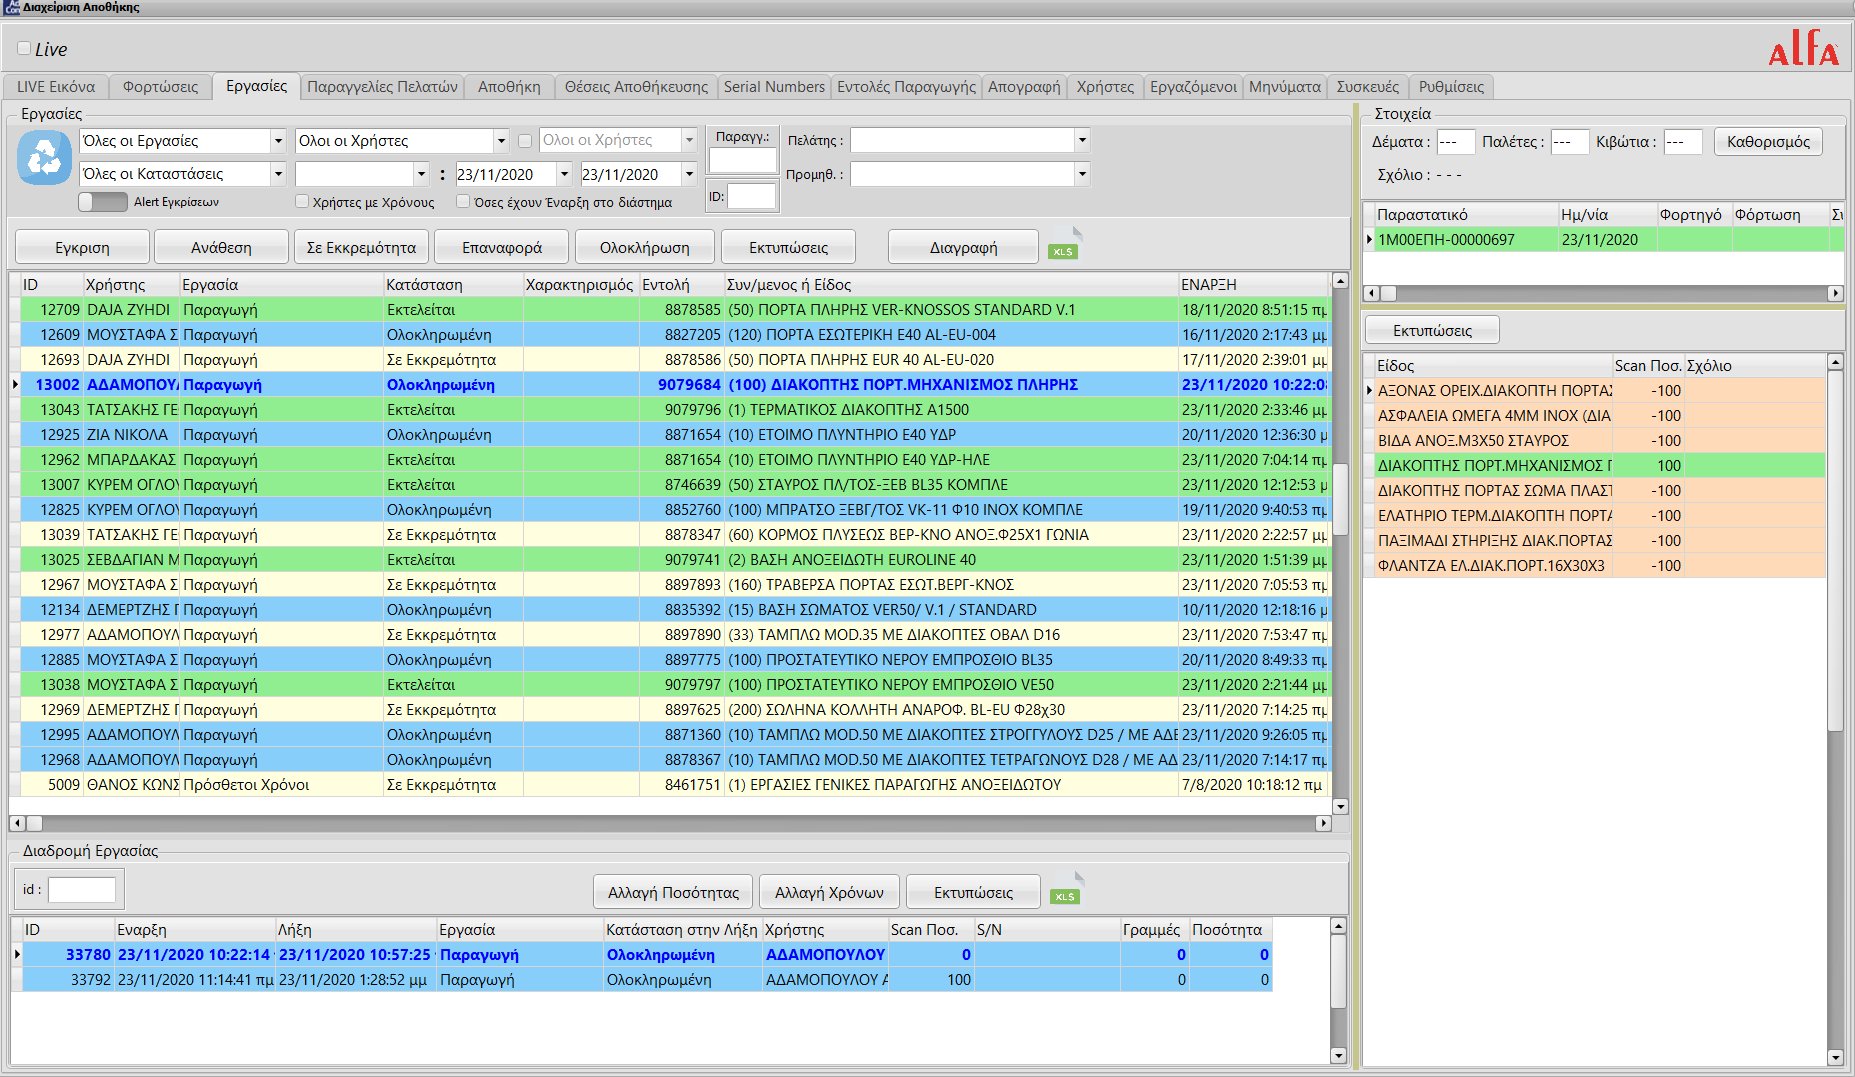Click the Παλέτες input field
The height and width of the screenshot is (1077, 1855).
(x=1570, y=141)
